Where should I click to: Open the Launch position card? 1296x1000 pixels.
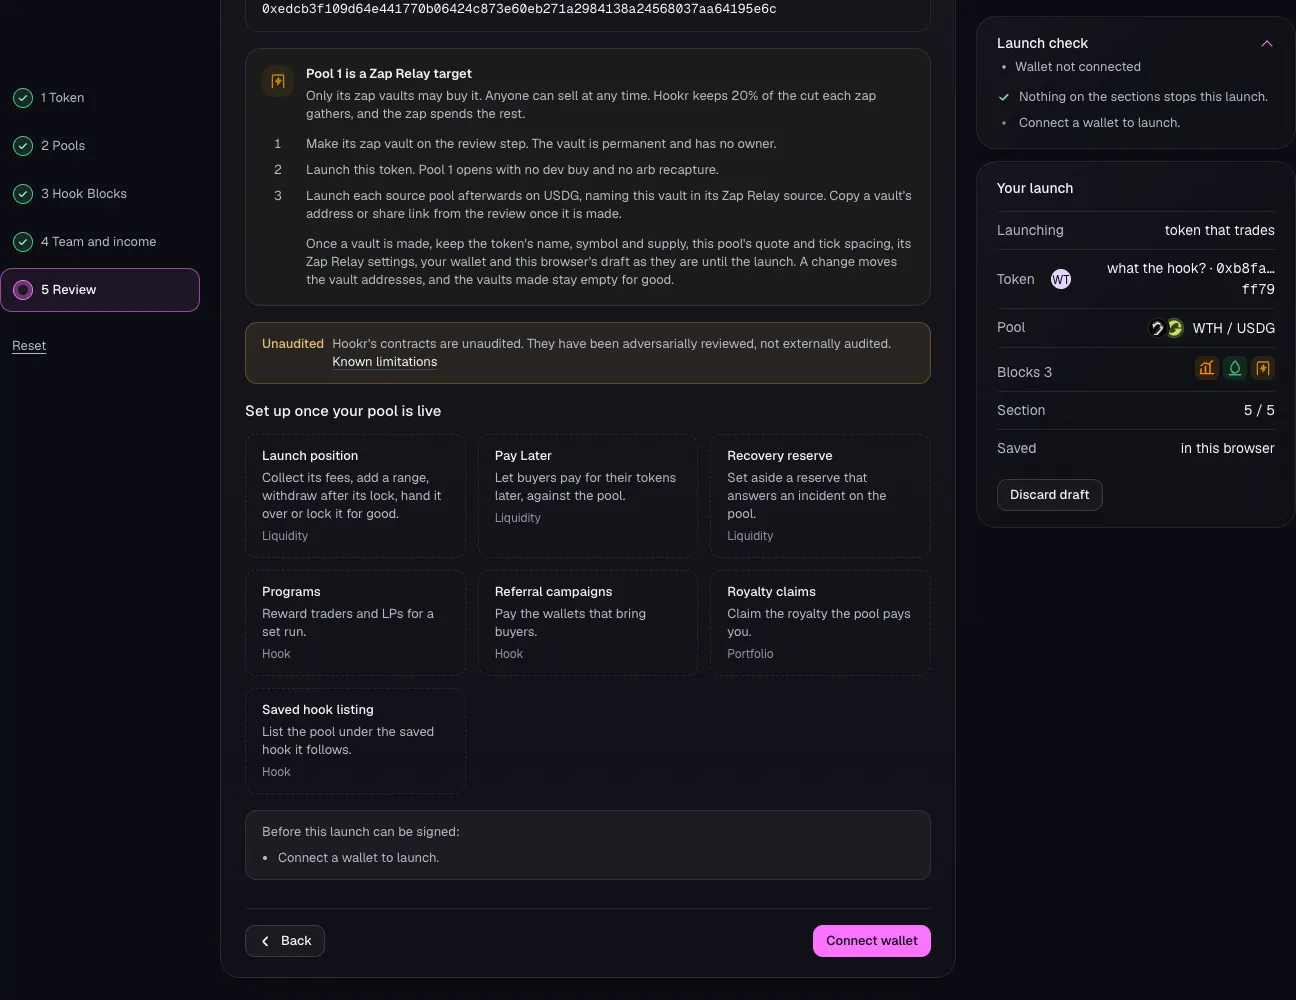[355, 496]
